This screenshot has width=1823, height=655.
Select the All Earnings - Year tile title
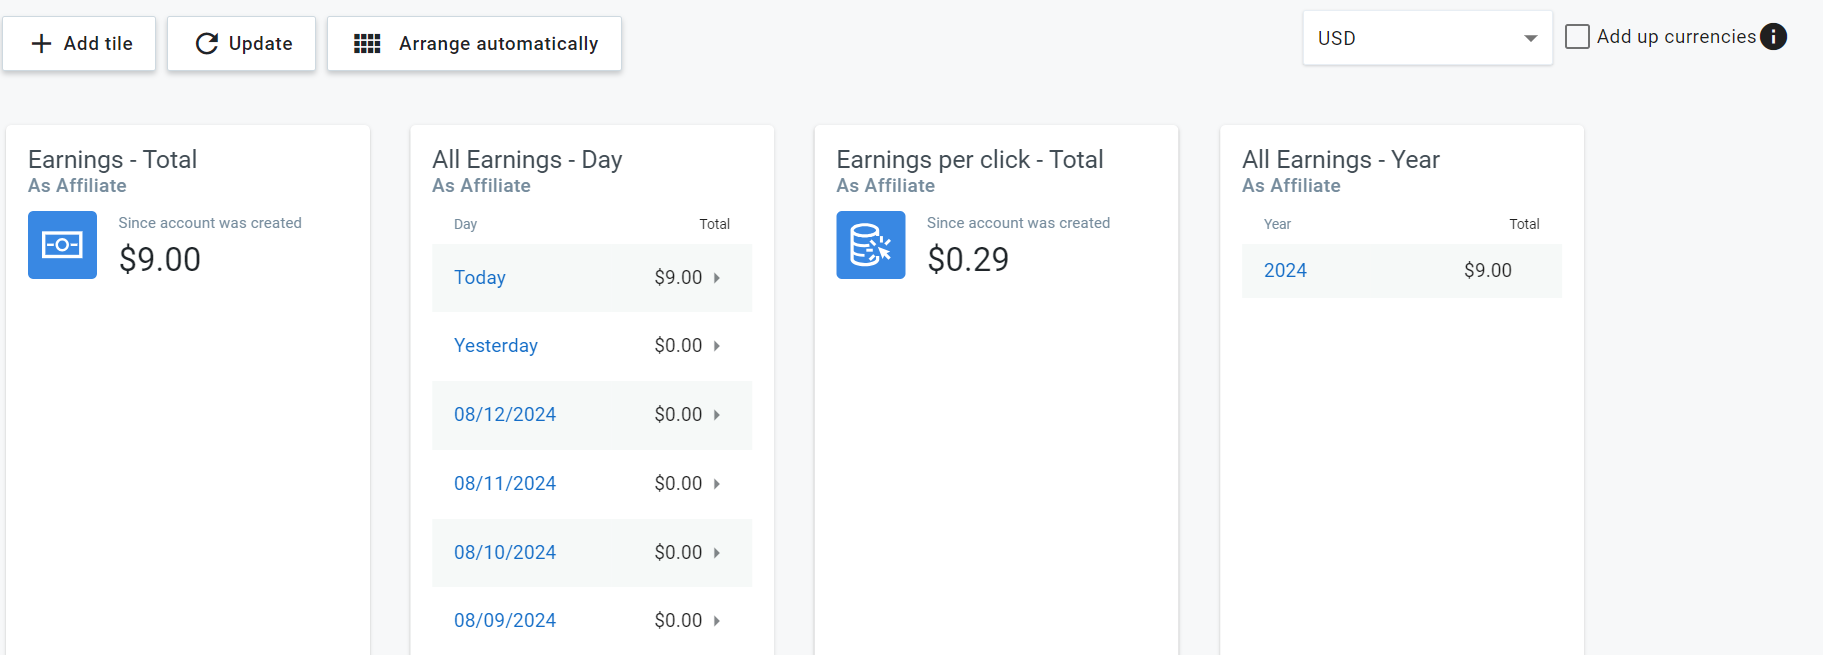click(x=1340, y=160)
